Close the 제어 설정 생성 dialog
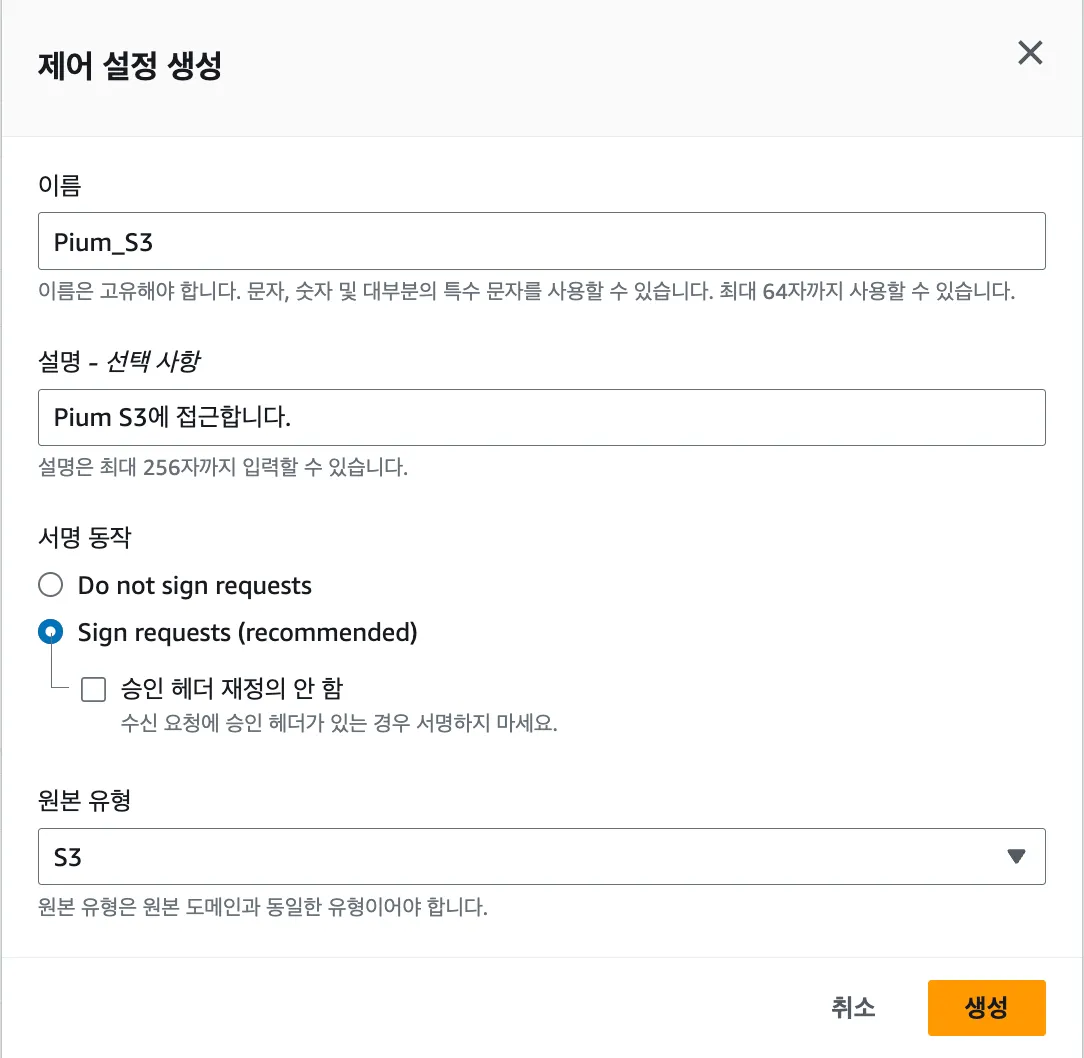This screenshot has width=1084, height=1058. (1030, 53)
